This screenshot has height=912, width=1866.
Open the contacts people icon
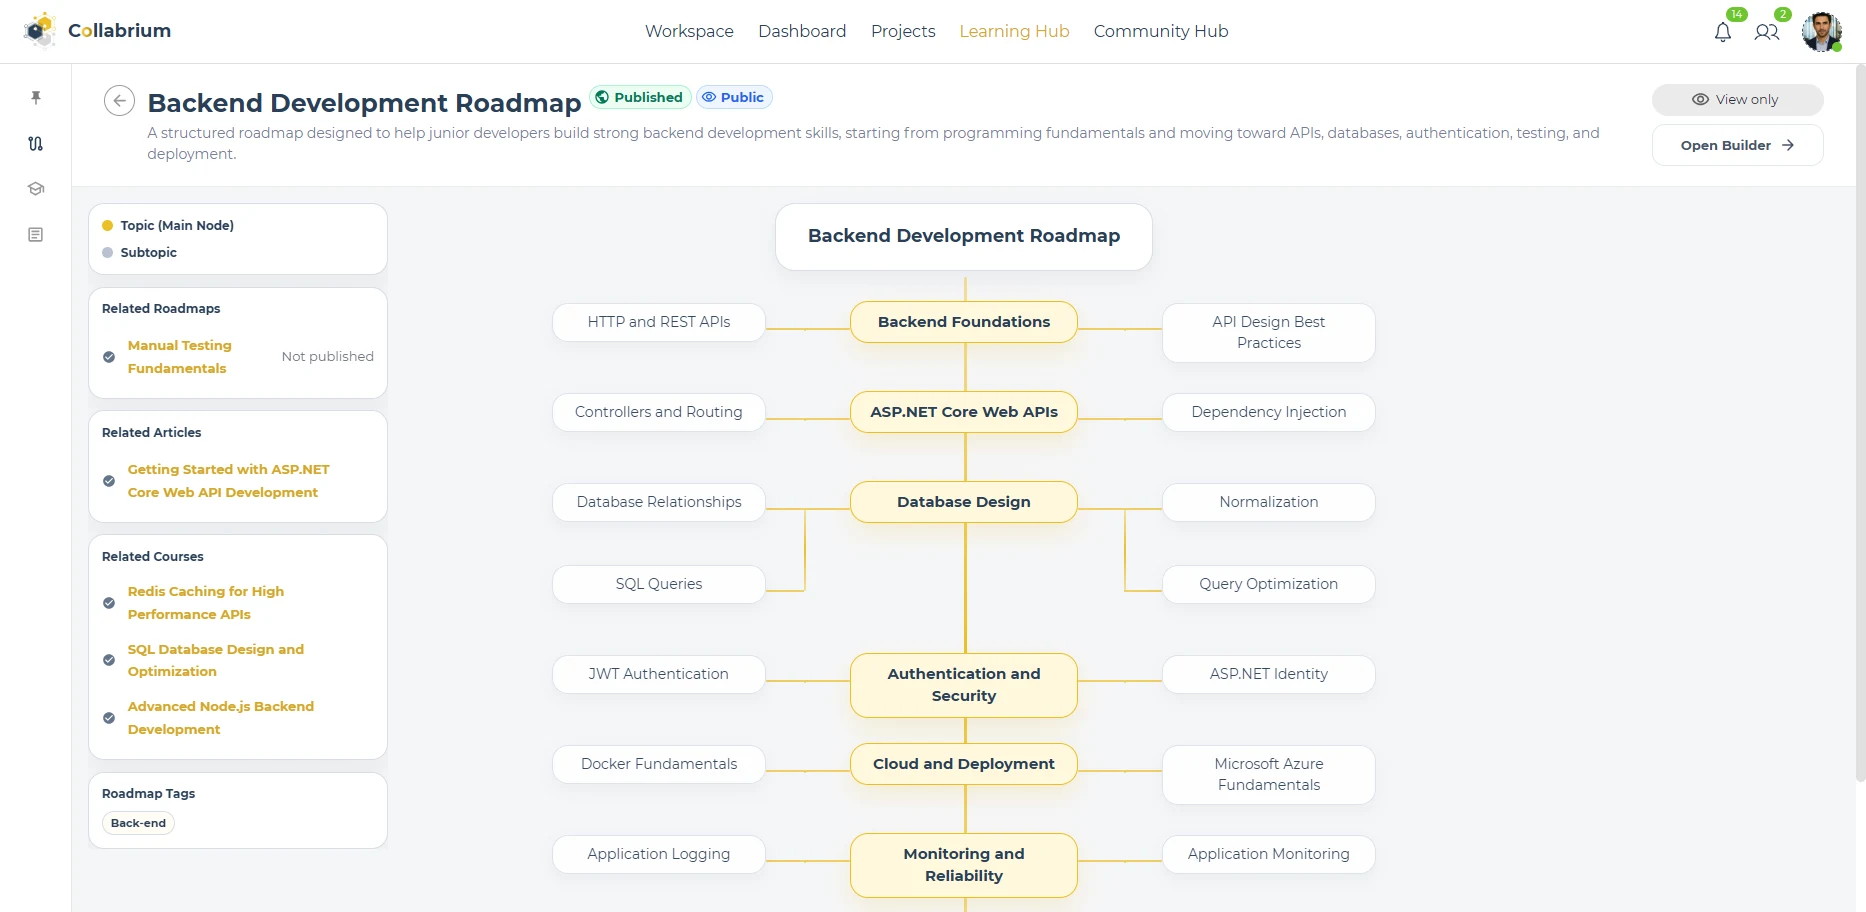[1767, 32]
